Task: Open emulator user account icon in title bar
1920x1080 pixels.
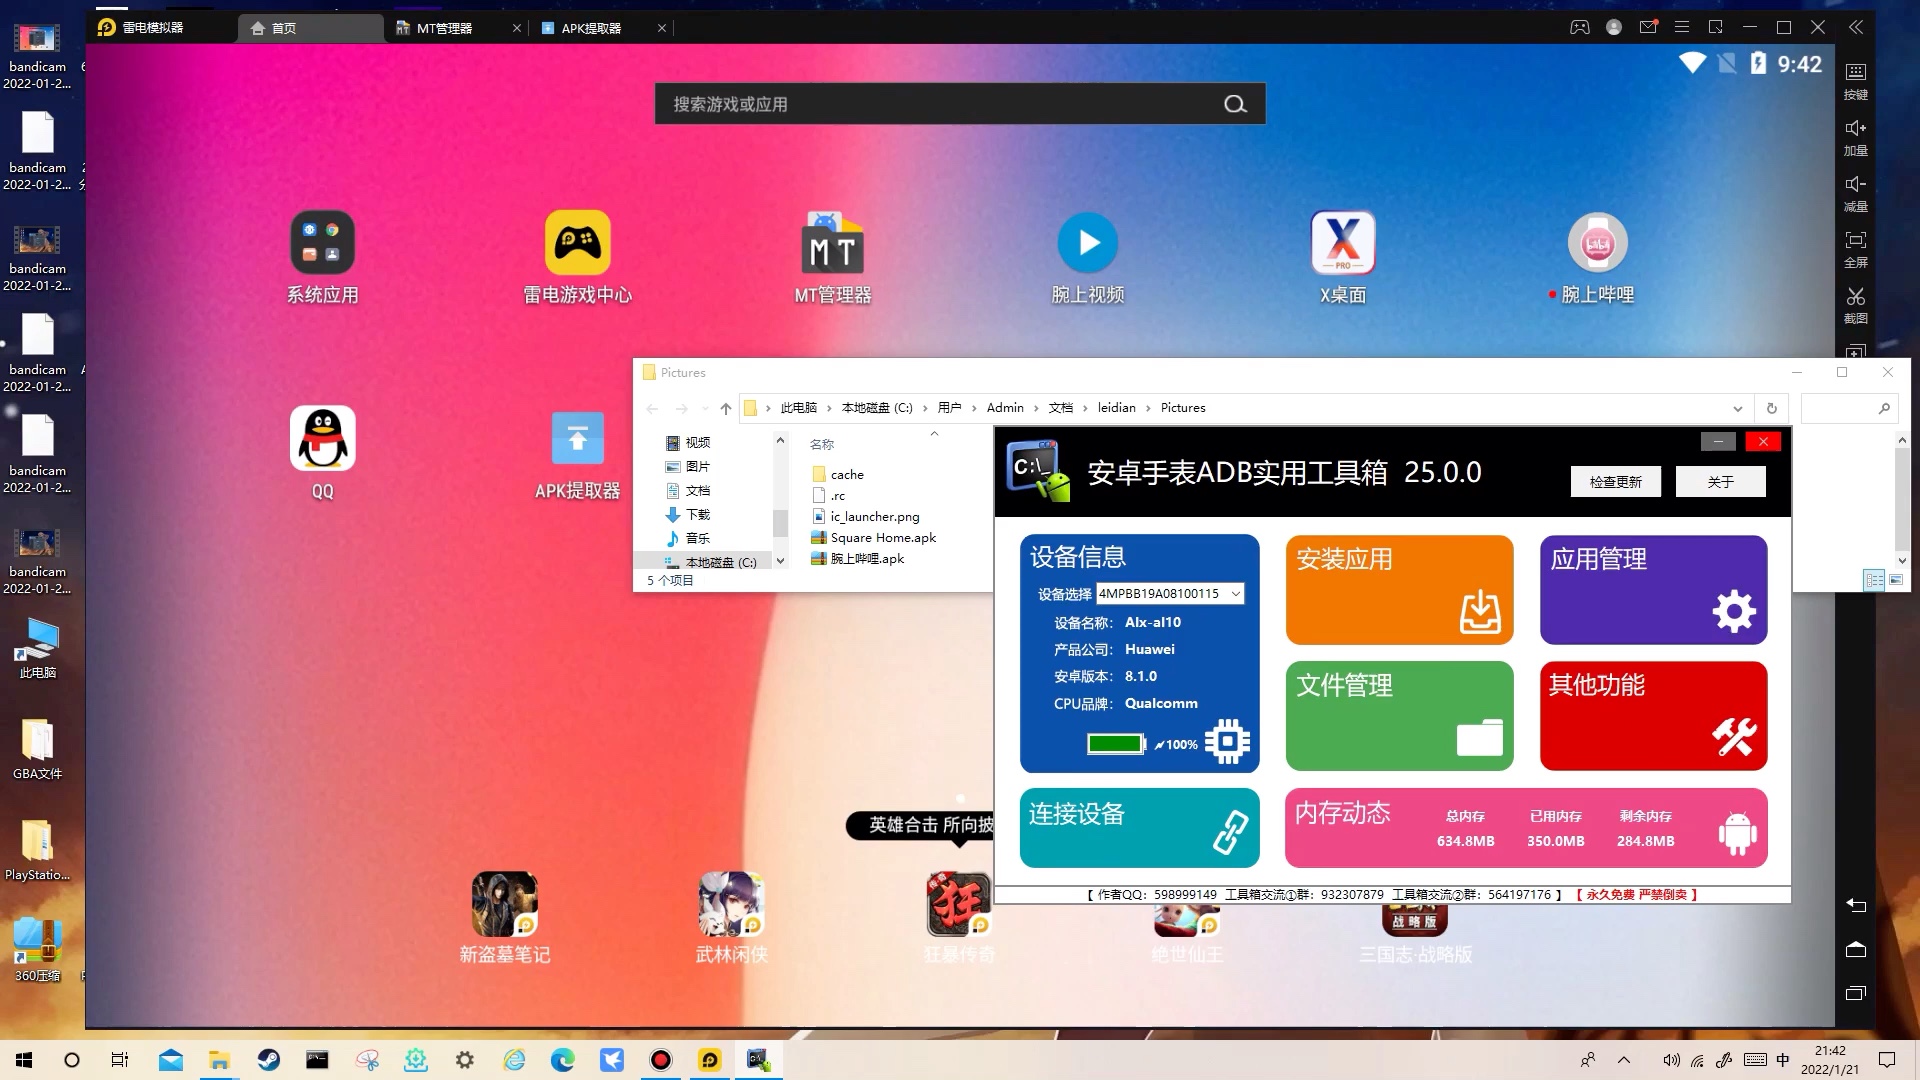Action: [1614, 27]
